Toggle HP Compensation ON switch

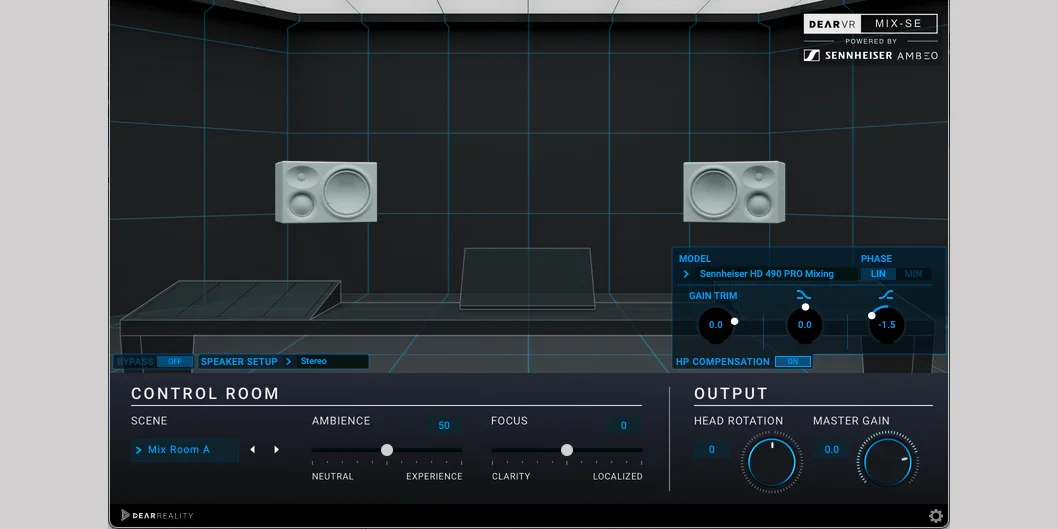(792, 362)
